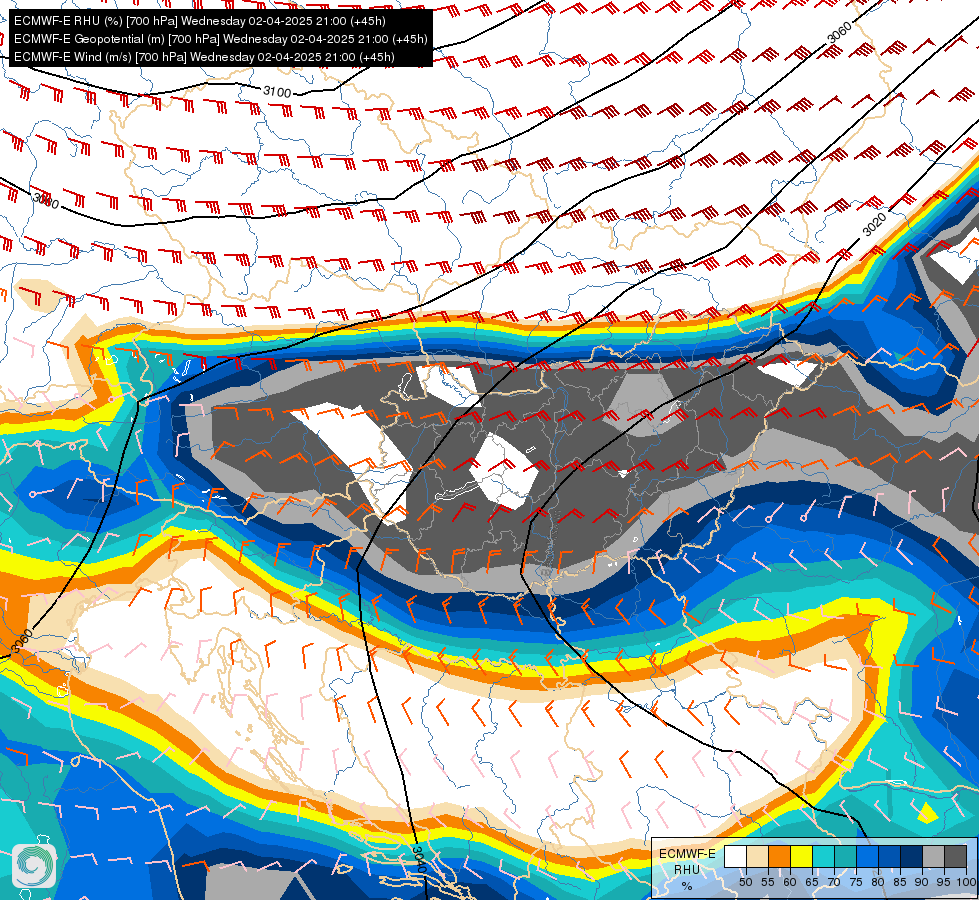This screenshot has height=900, width=979.
Task: Click the legend tick value 95
Action: pos(943,882)
